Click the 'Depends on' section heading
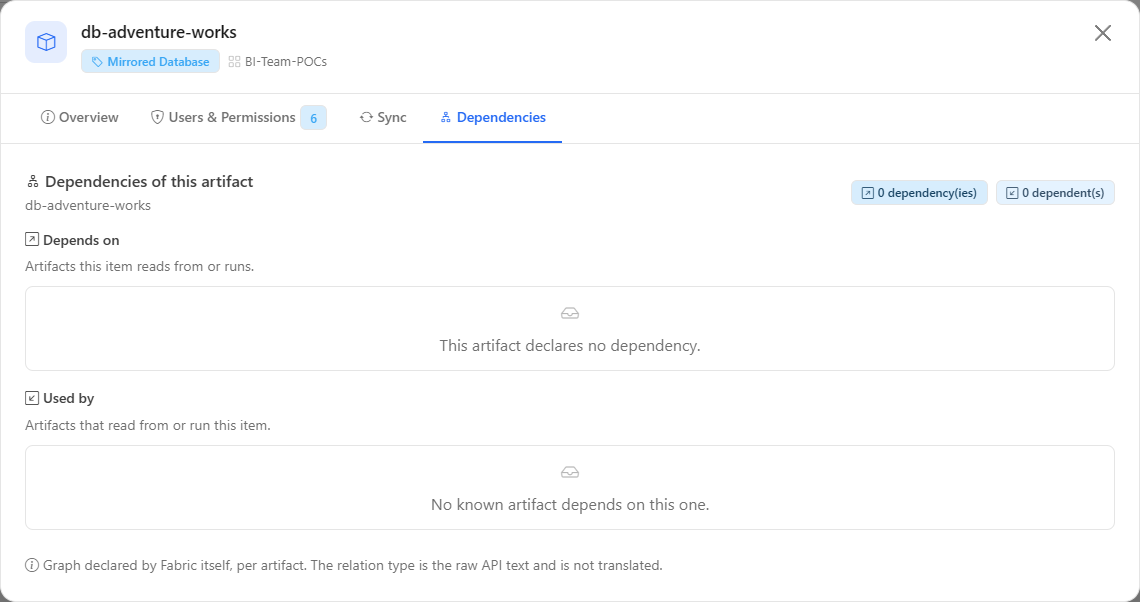Screen dimensions: 1140x602 click(81, 240)
